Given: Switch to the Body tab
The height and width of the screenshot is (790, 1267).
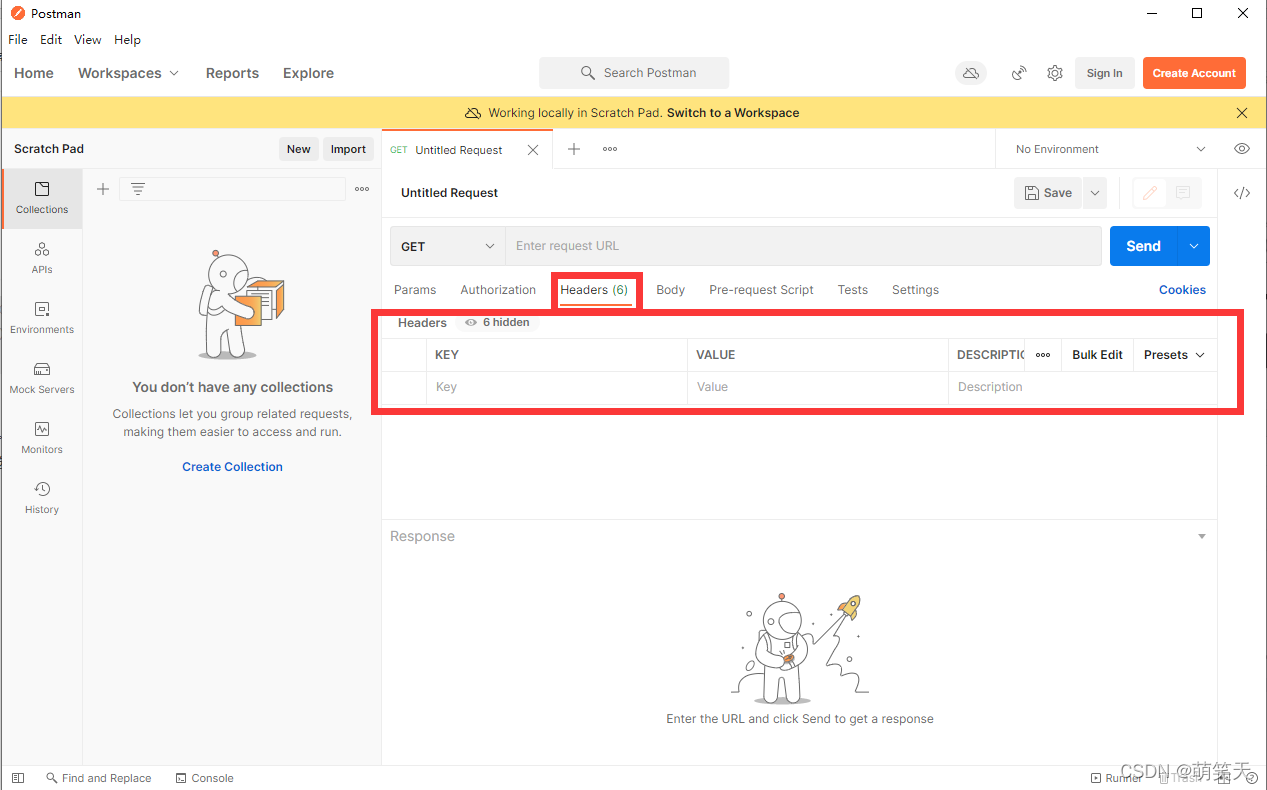Looking at the screenshot, I should (670, 290).
